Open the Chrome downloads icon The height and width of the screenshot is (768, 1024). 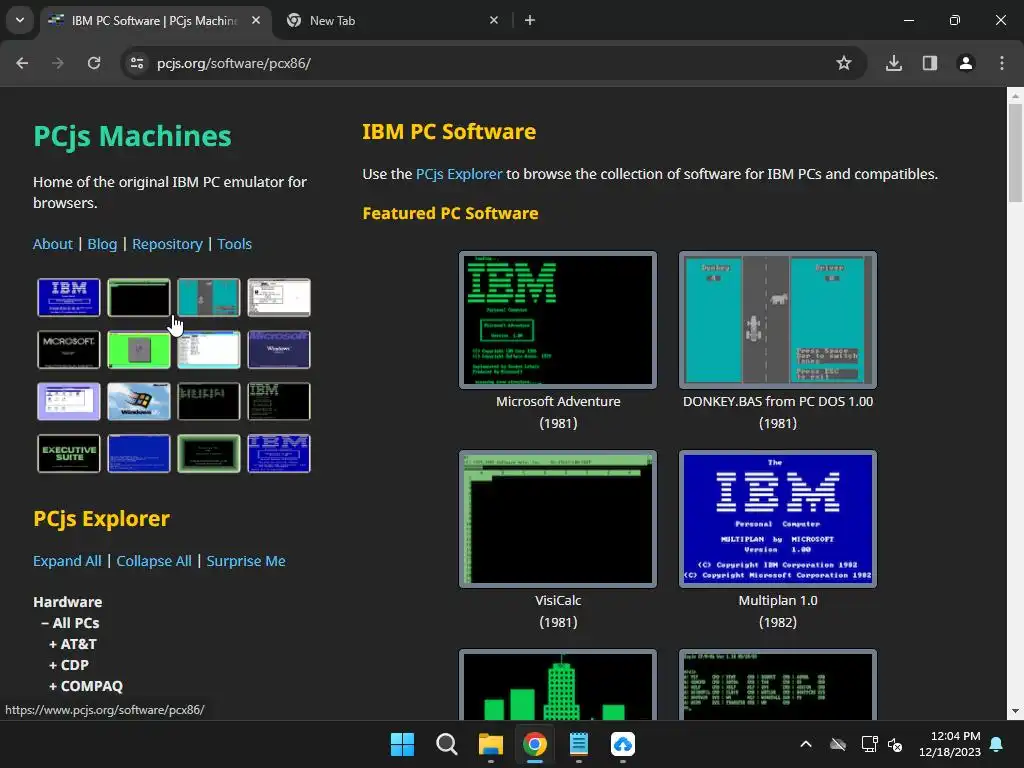pos(894,63)
